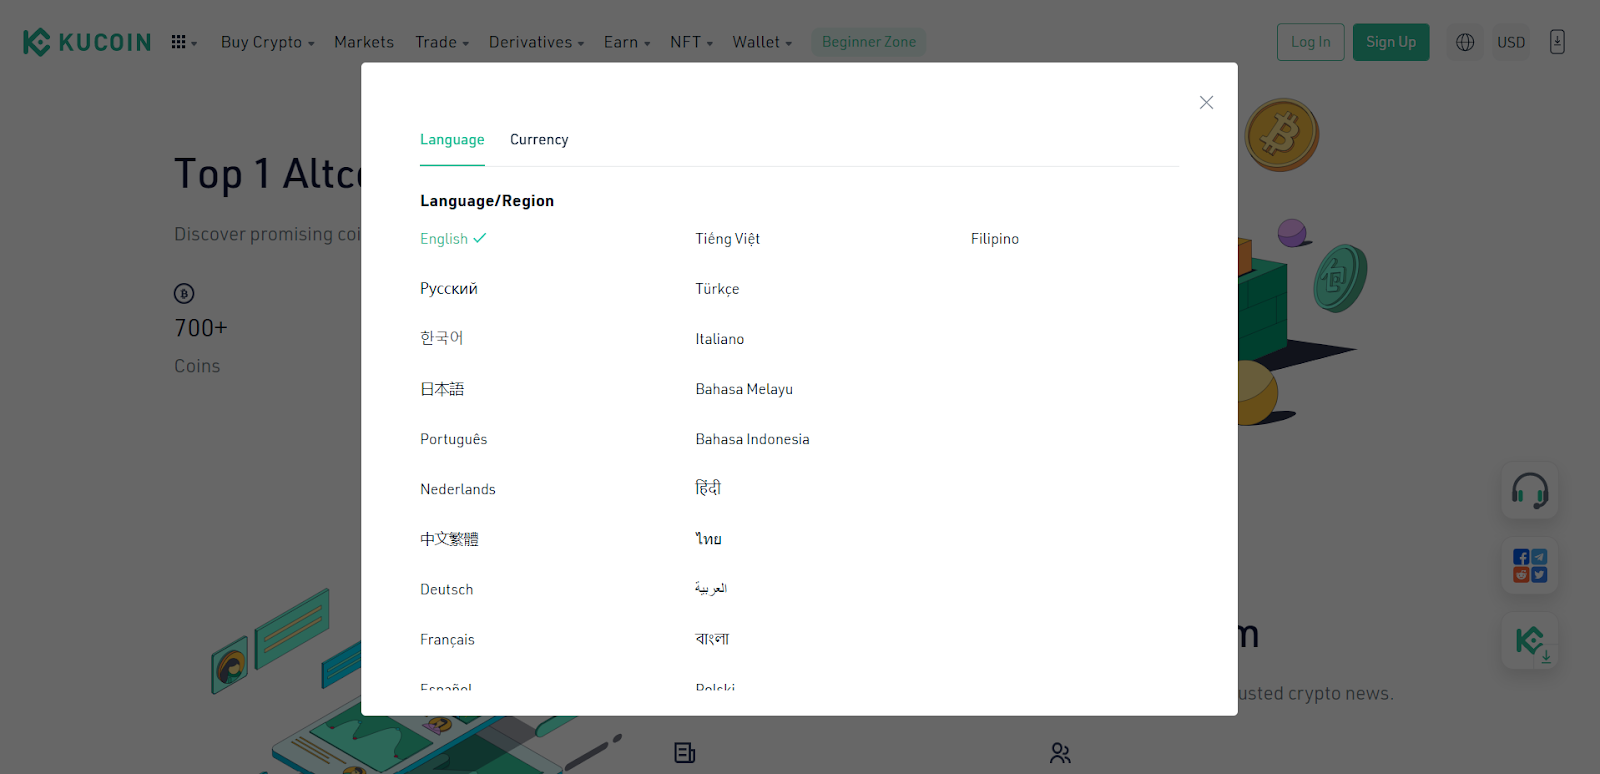1600x774 pixels.
Task: Select 日本語 (Japanese) language
Action: tap(442, 389)
